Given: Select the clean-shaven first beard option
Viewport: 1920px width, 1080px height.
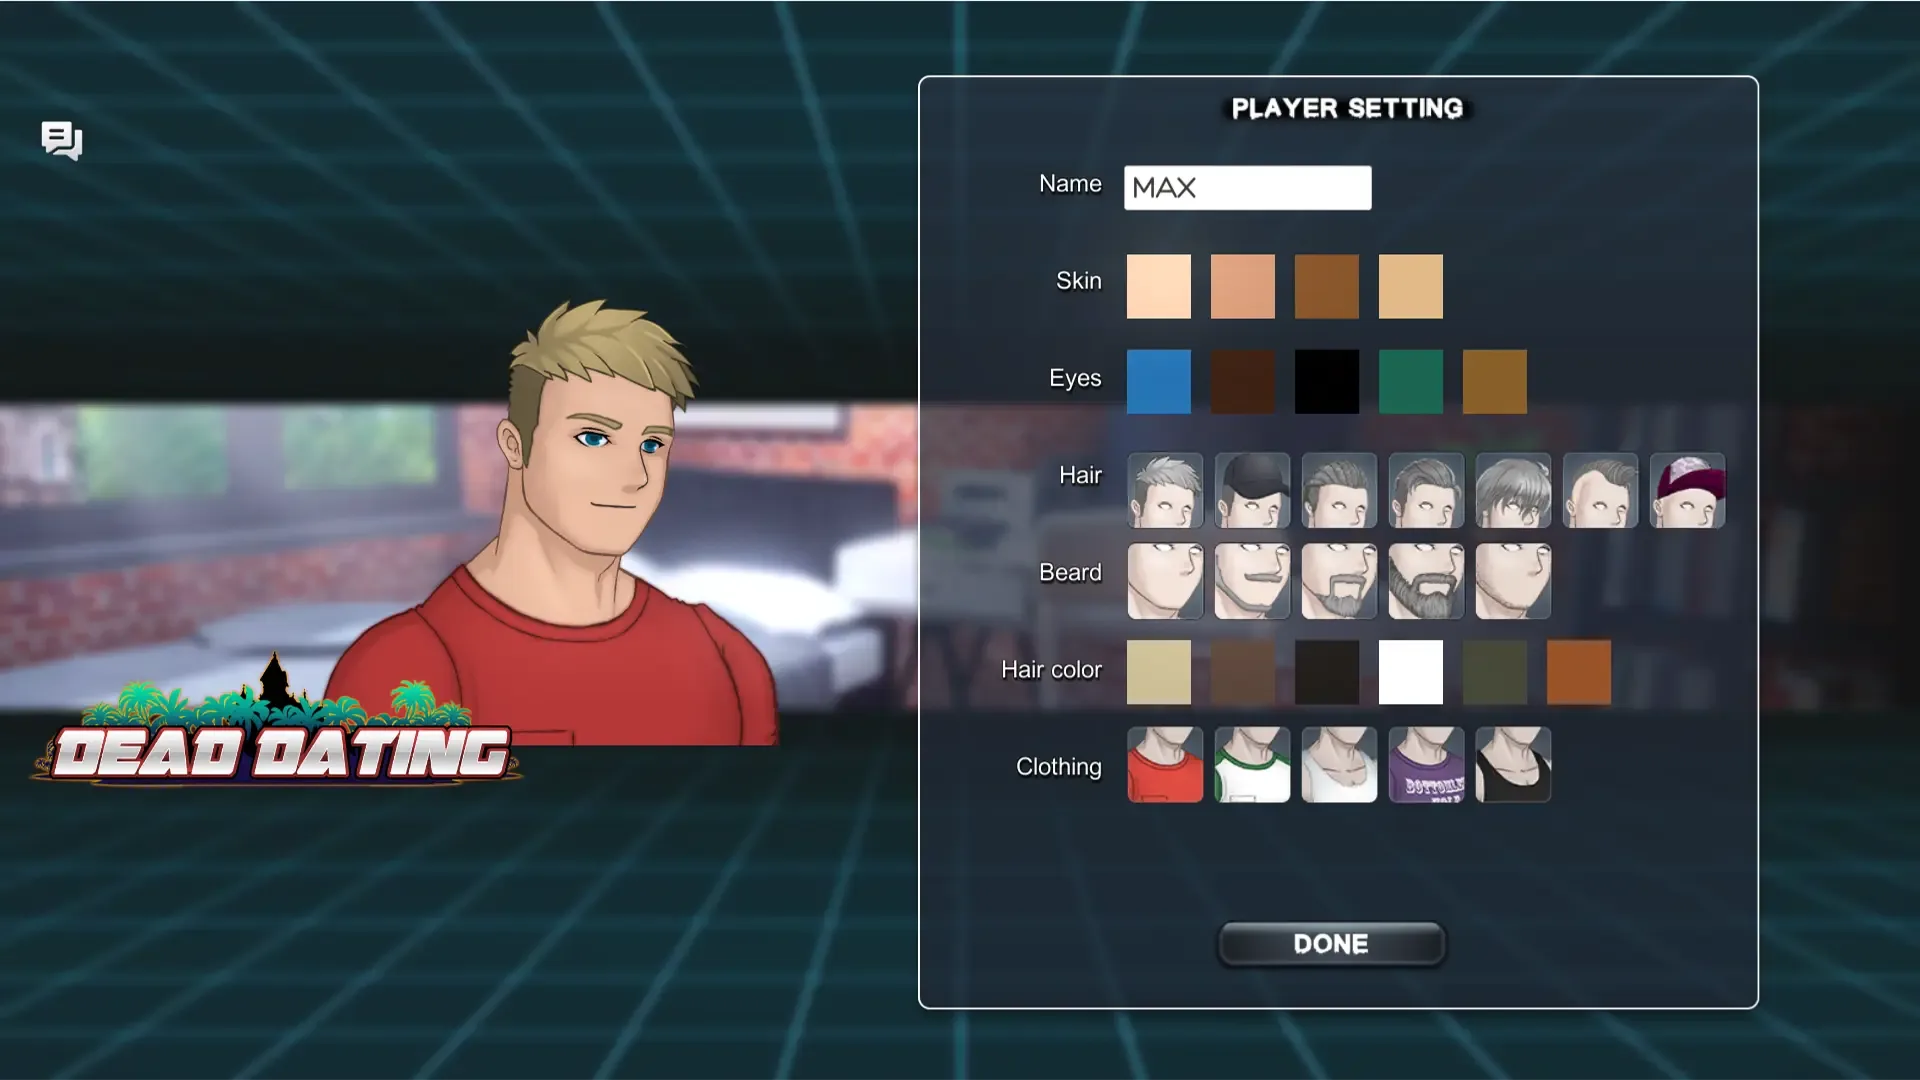Looking at the screenshot, I should [1165, 581].
